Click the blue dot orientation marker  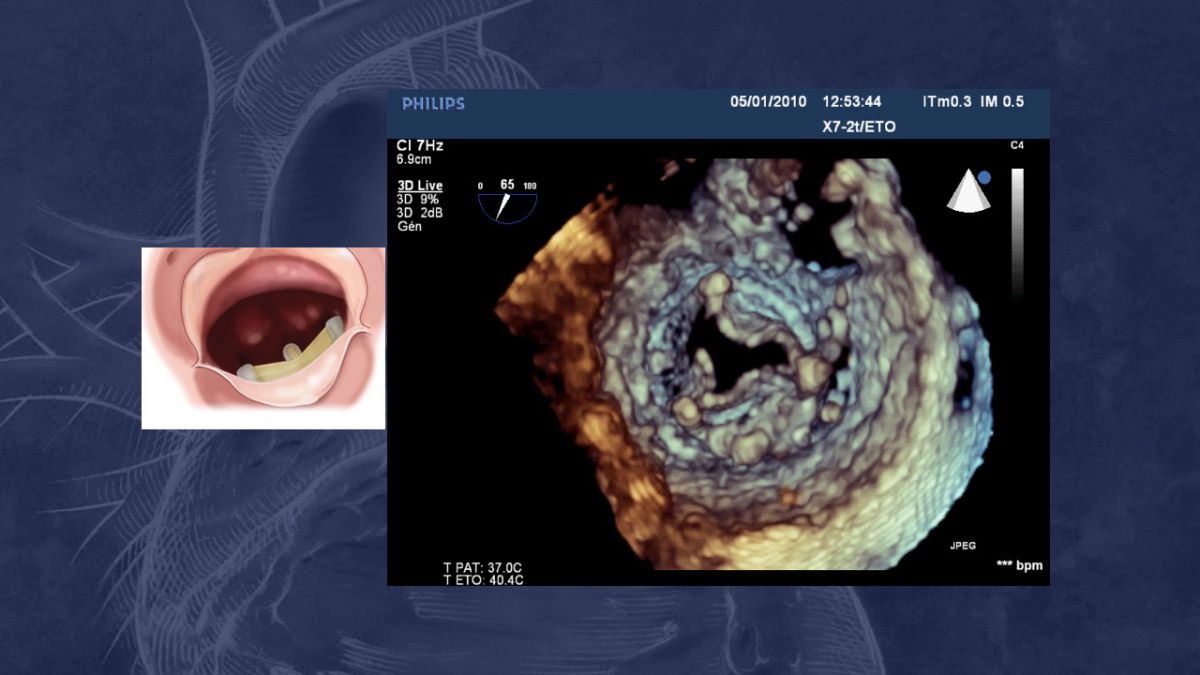(984, 178)
